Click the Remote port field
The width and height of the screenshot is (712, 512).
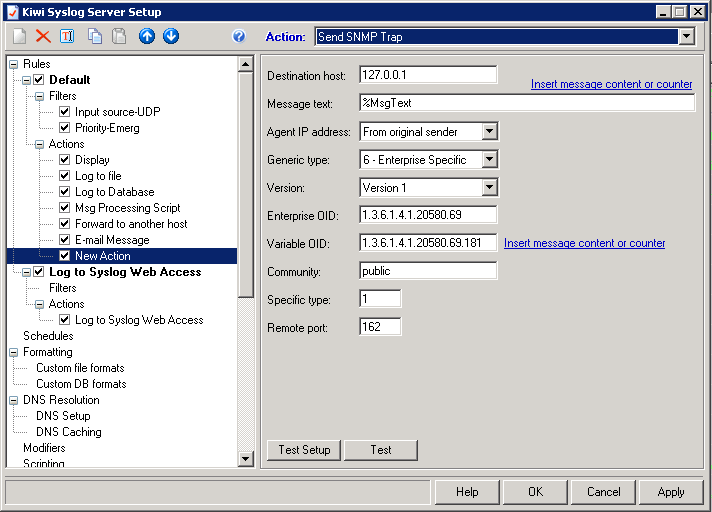pyautogui.click(x=380, y=327)
